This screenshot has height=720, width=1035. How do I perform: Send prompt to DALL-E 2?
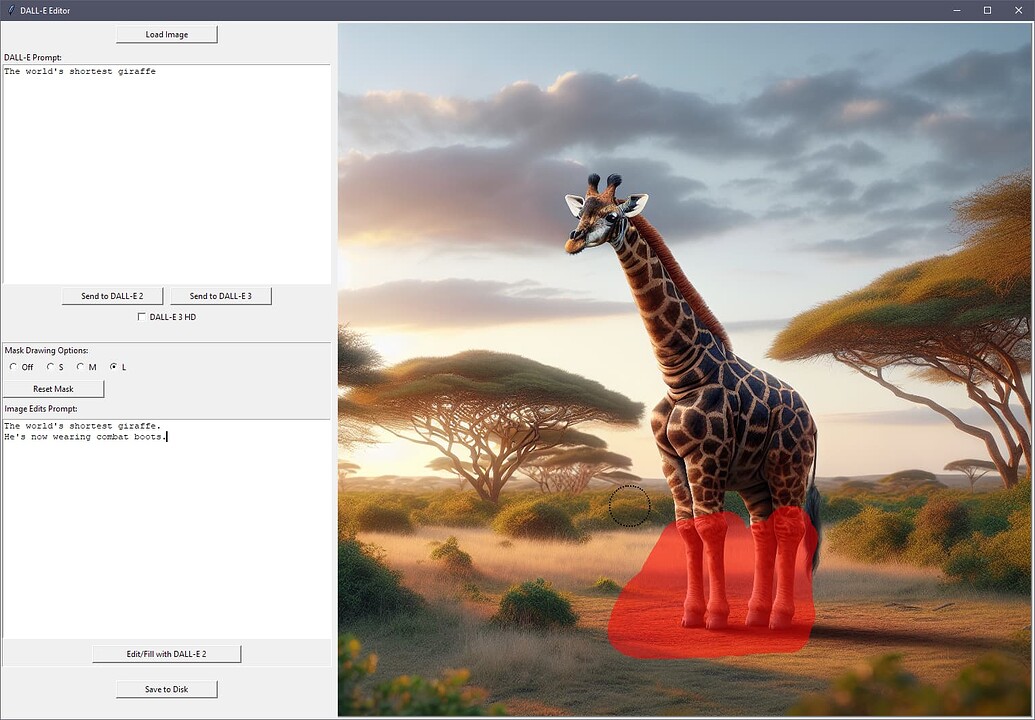pyautogui.click(x=112, y=296)
